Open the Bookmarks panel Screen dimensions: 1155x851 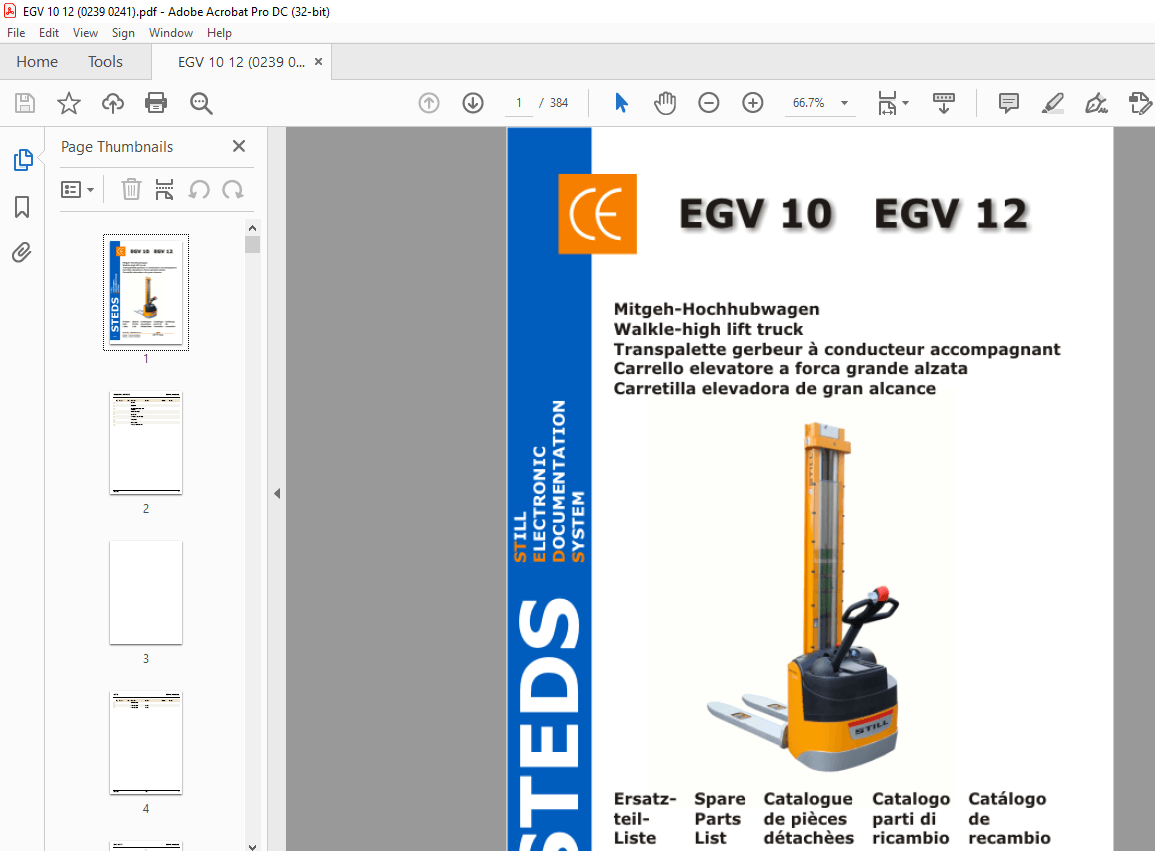tap(22, 207)
